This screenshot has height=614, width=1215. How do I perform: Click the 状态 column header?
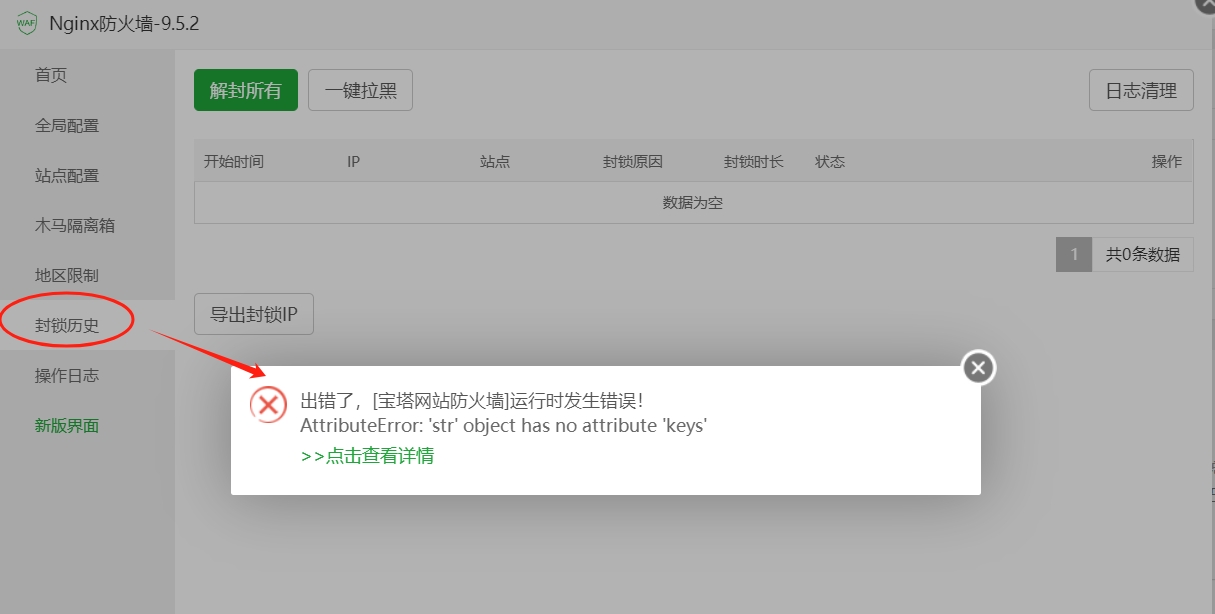830,161
